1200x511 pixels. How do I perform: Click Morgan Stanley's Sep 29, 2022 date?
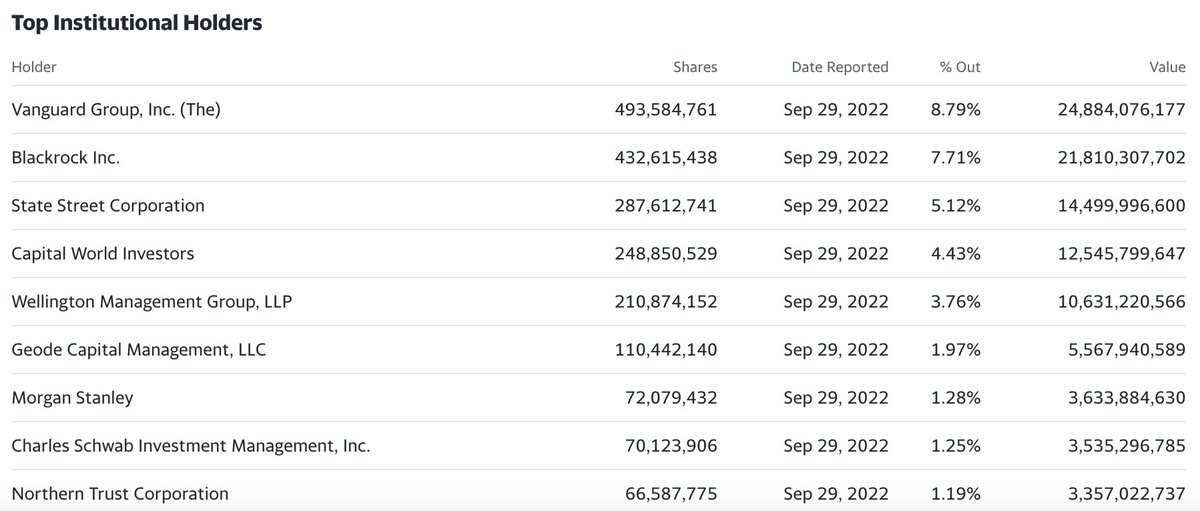(836, 398)
